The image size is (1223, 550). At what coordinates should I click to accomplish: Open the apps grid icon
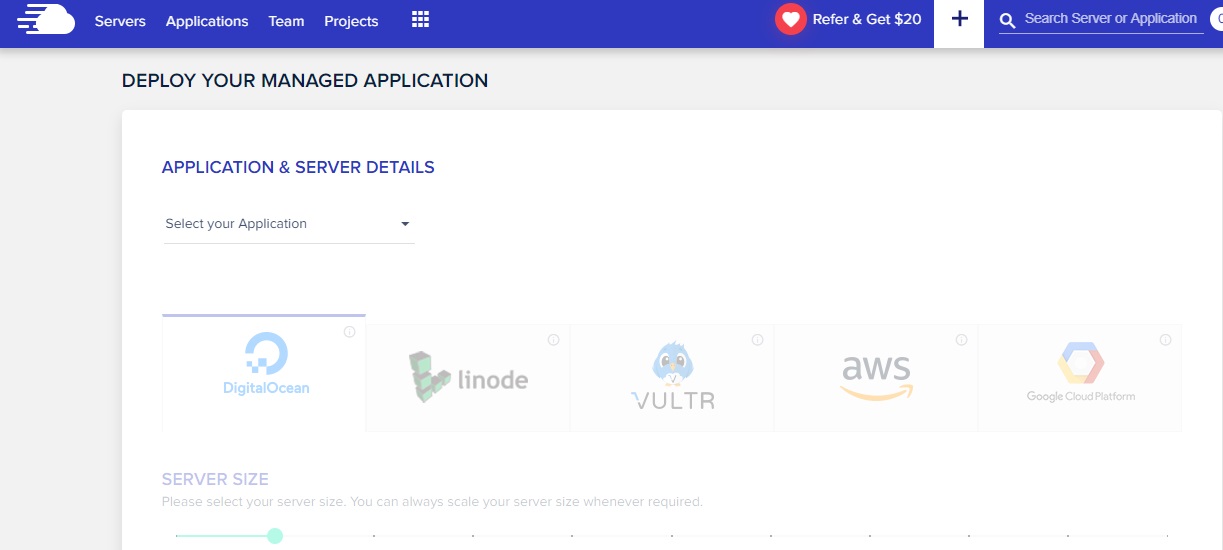tap(420, 20)
